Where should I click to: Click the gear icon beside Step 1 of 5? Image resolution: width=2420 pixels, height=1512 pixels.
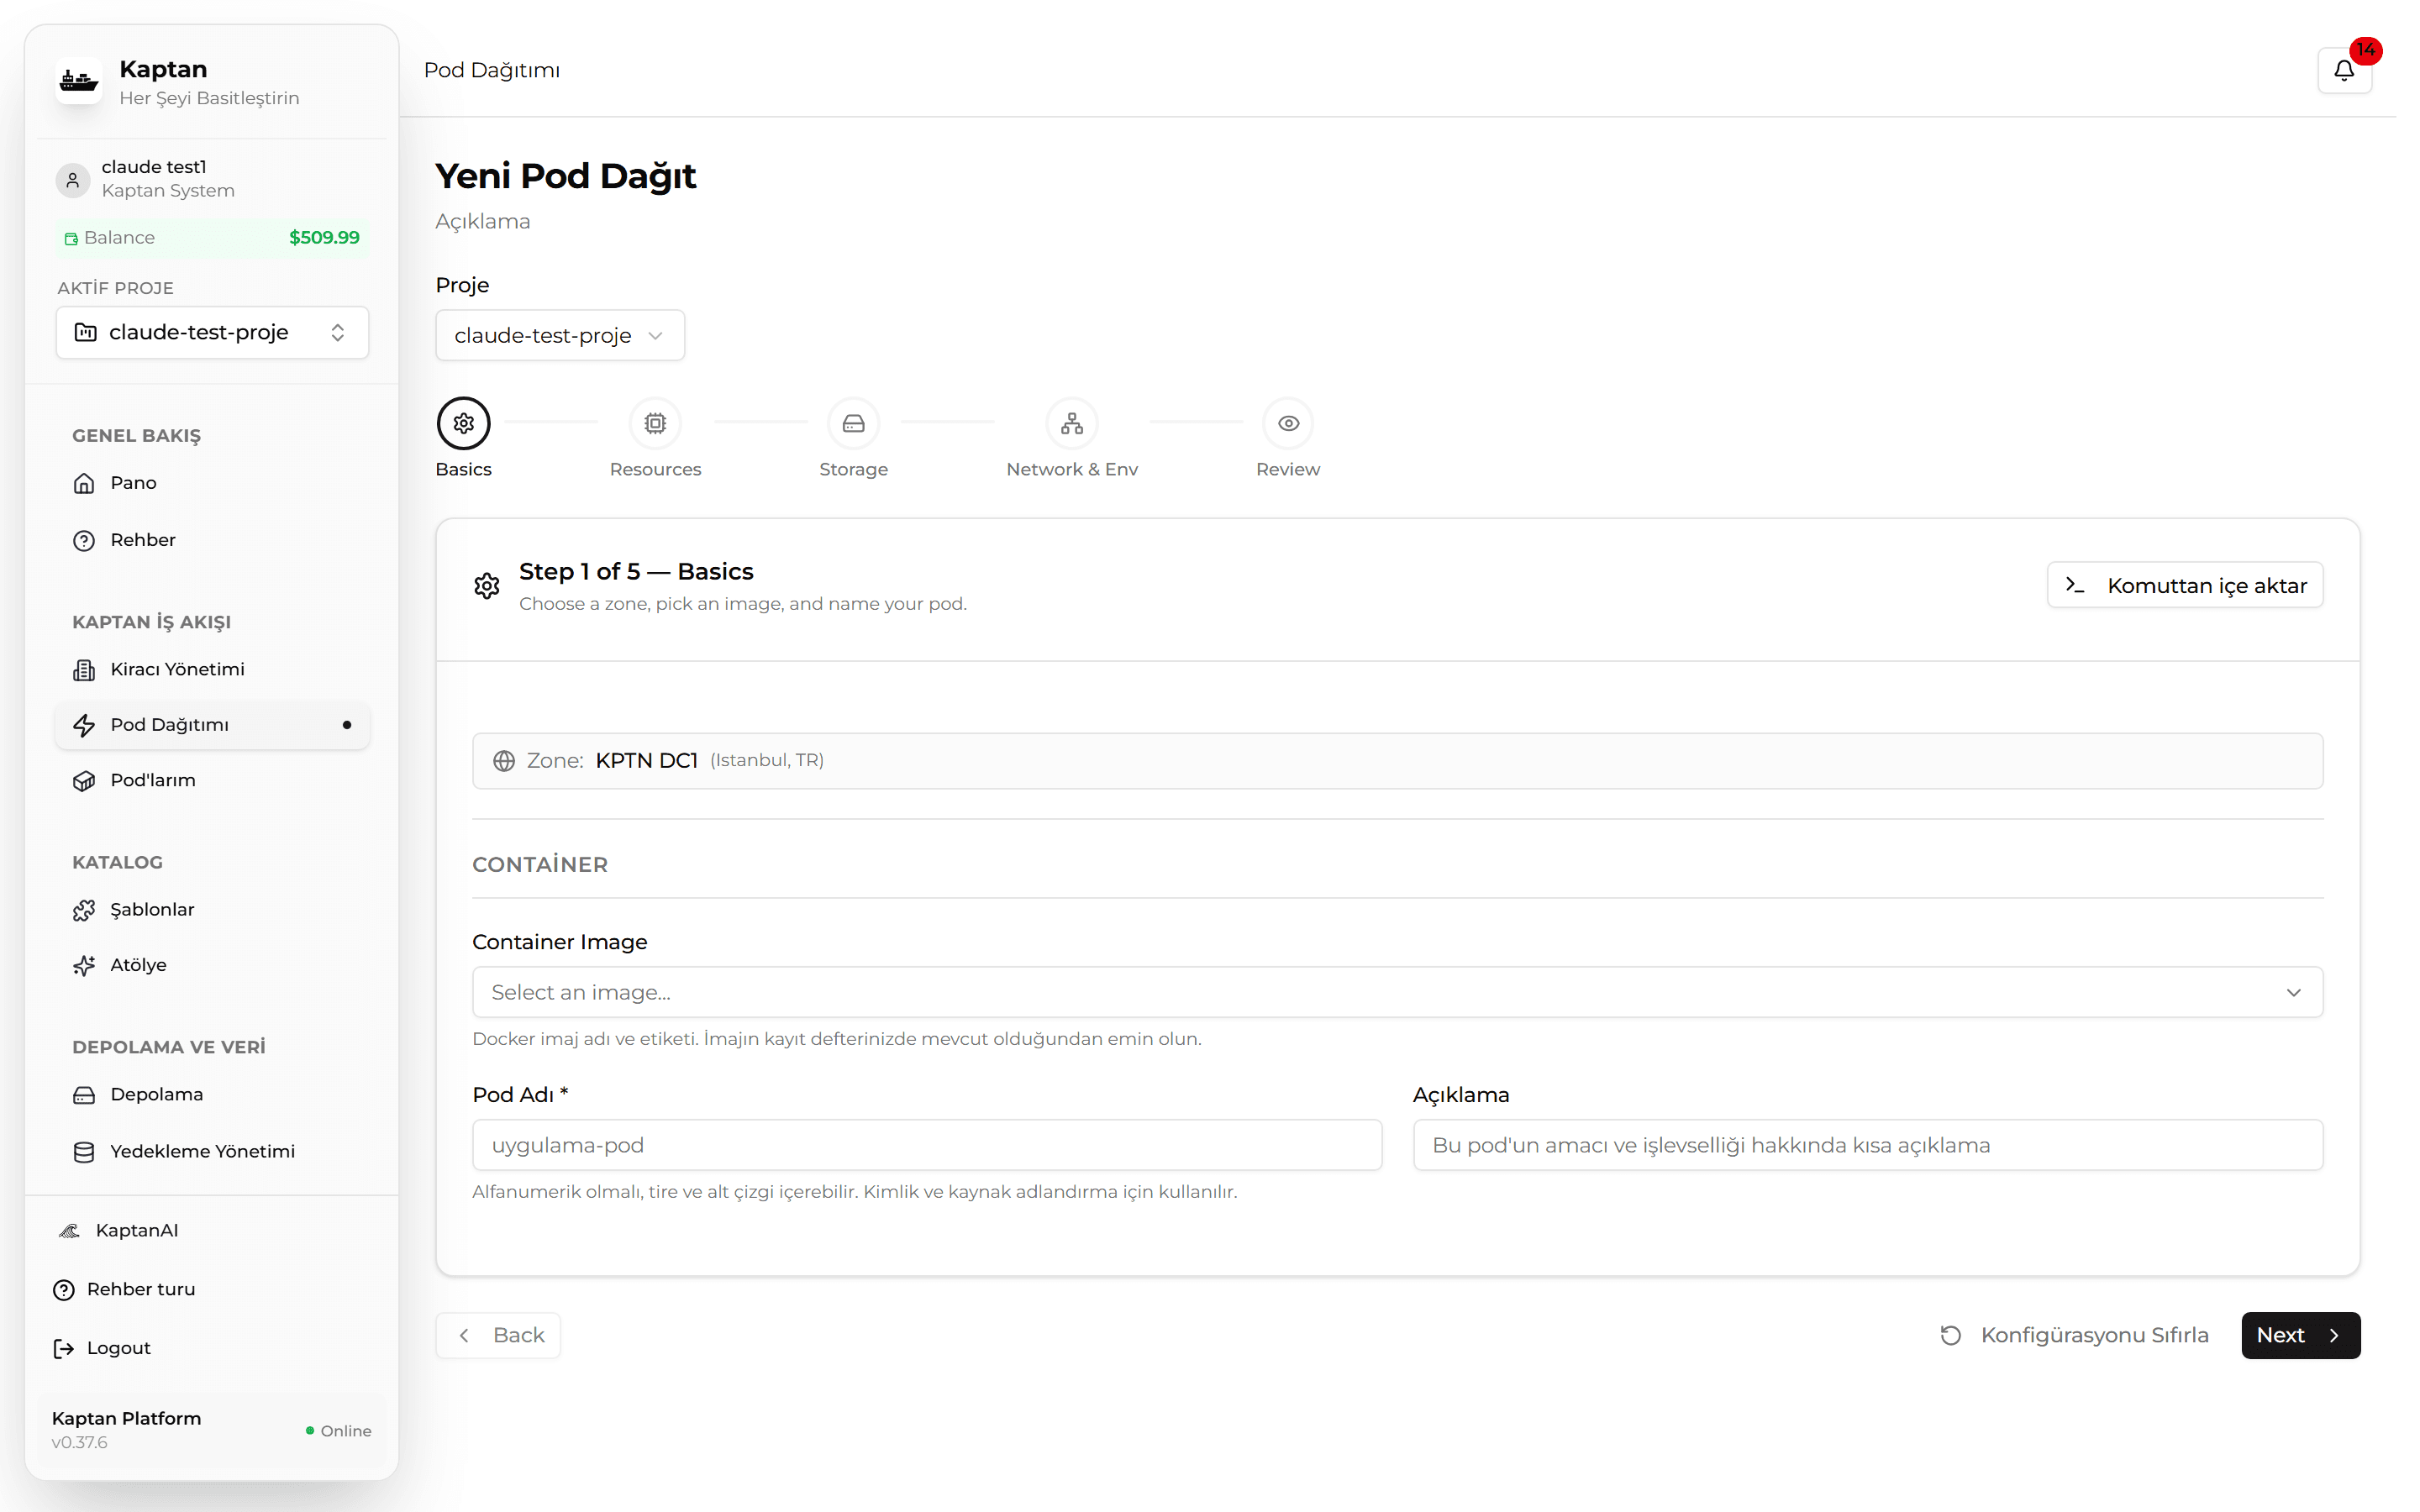click(x=487, y=586)
